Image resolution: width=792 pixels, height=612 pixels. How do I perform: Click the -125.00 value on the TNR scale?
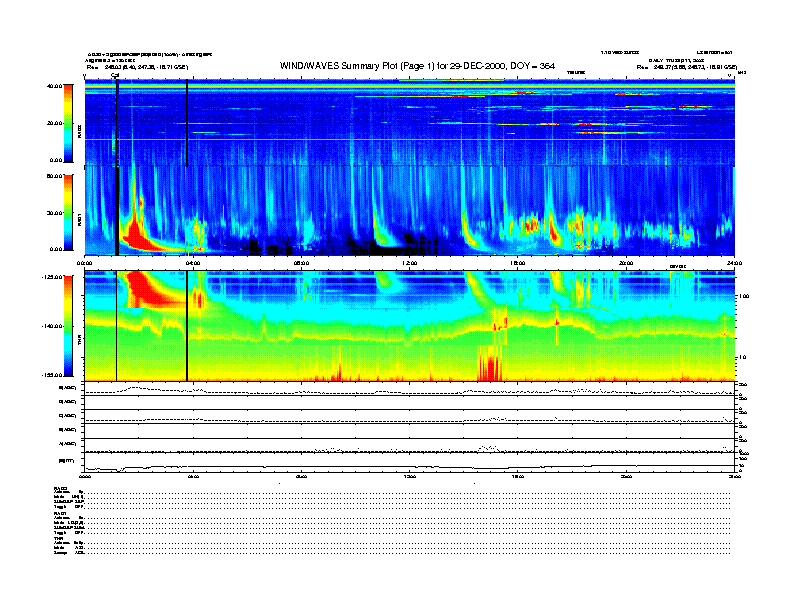pyautogui.click(x=52, y=277)
